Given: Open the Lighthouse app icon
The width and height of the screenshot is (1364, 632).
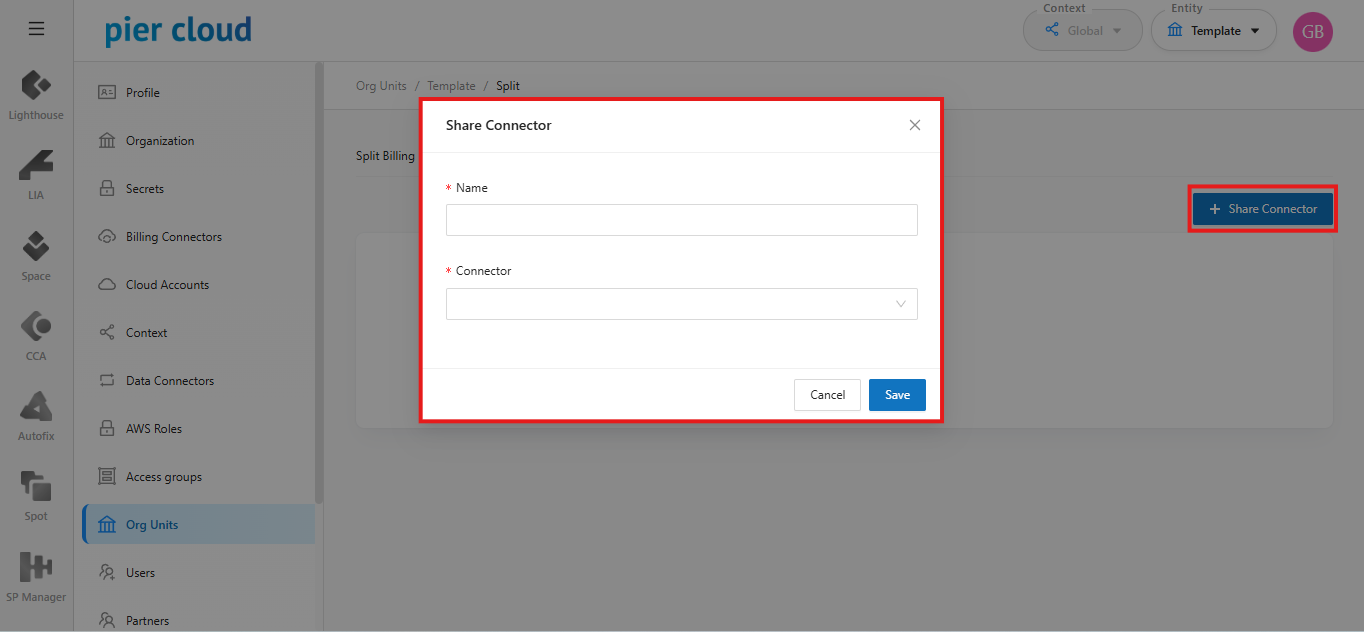Looking at the screenshot, I should pos(36,86).
